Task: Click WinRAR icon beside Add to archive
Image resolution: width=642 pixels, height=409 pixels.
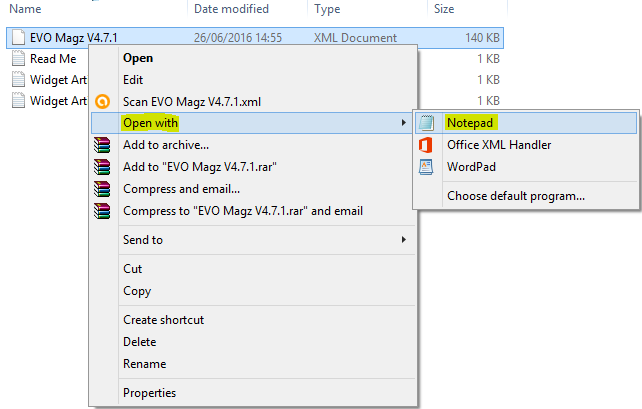Action: 102,145
